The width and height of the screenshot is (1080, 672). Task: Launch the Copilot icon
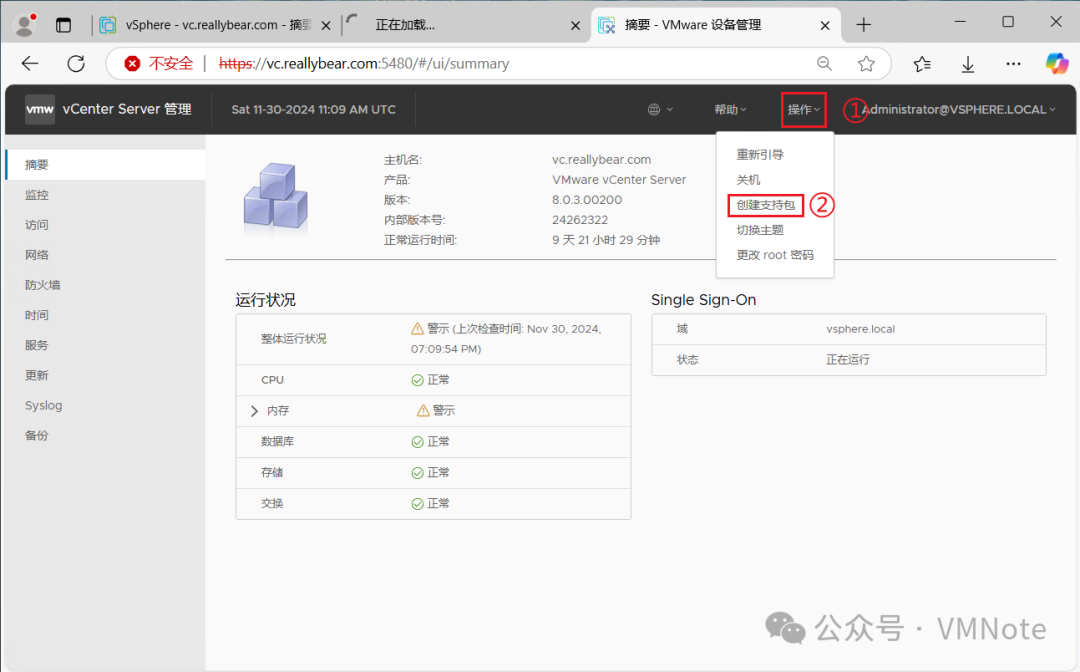pos(1057,64)
